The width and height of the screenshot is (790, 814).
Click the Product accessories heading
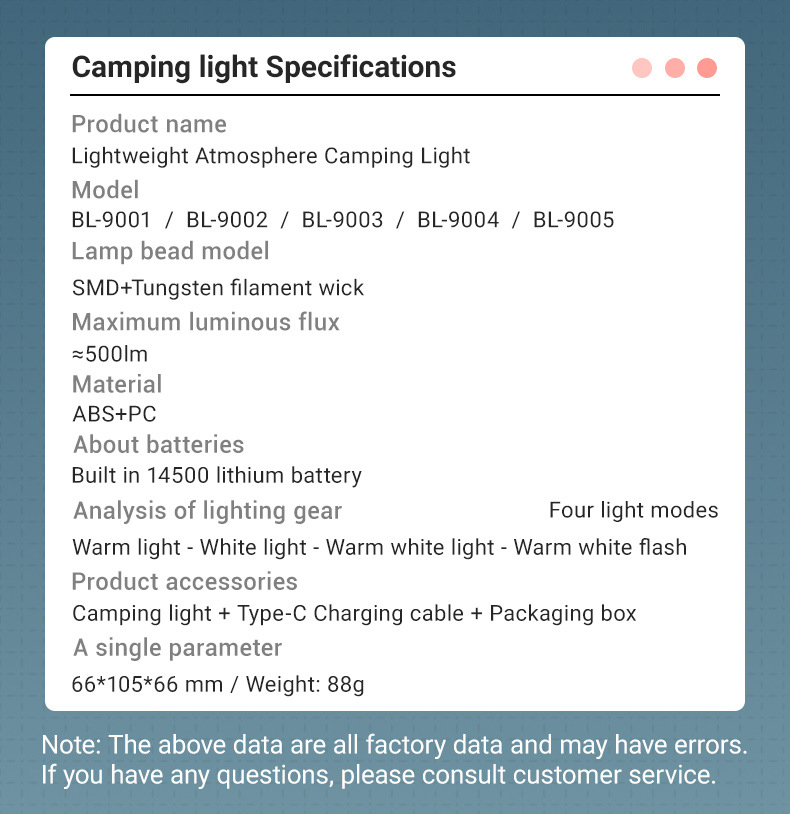click(185, 581)
